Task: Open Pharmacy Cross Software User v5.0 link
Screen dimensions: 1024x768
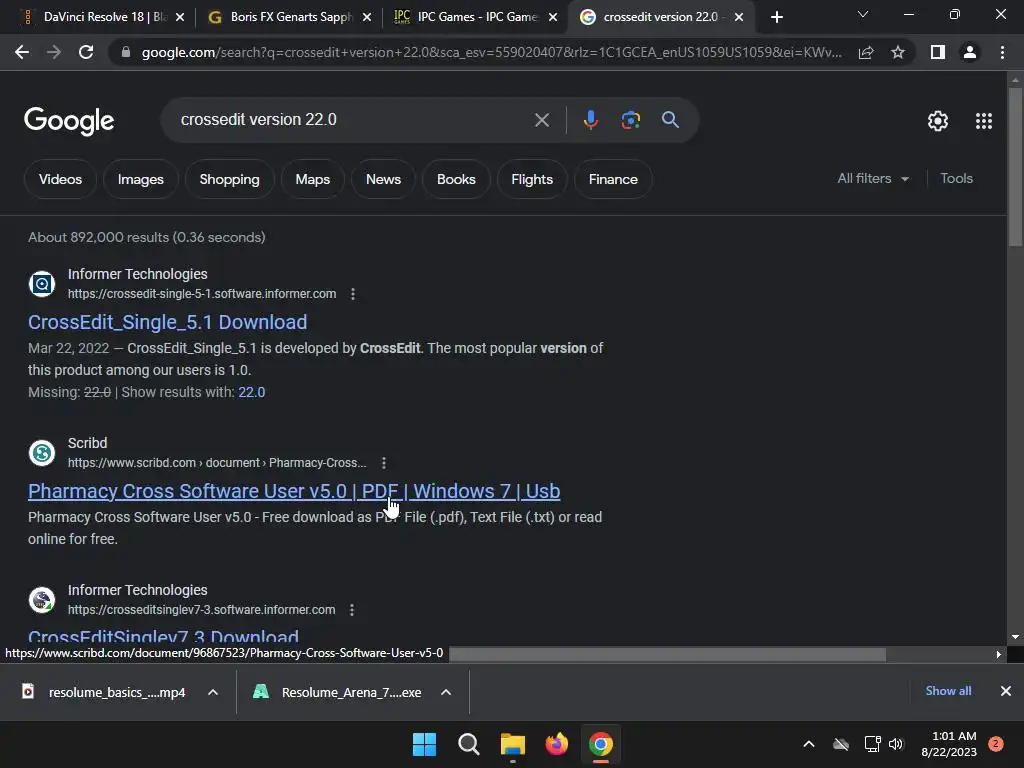Action: pos(294,491)
